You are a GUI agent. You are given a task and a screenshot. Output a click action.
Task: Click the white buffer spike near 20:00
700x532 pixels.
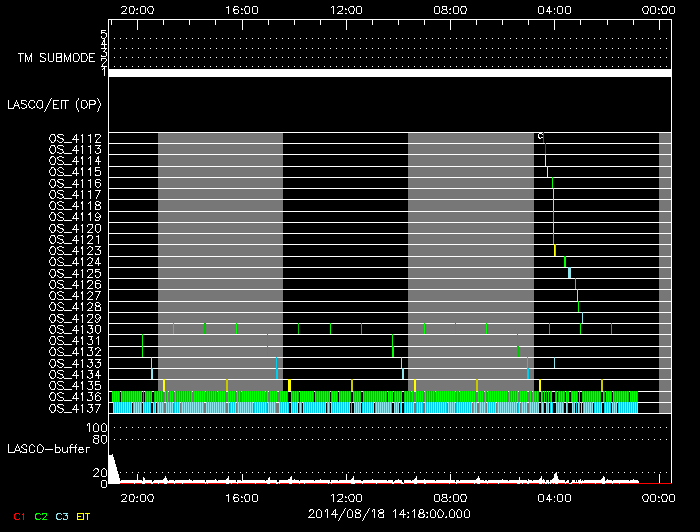pyautogui.click(x=113, y=468)
